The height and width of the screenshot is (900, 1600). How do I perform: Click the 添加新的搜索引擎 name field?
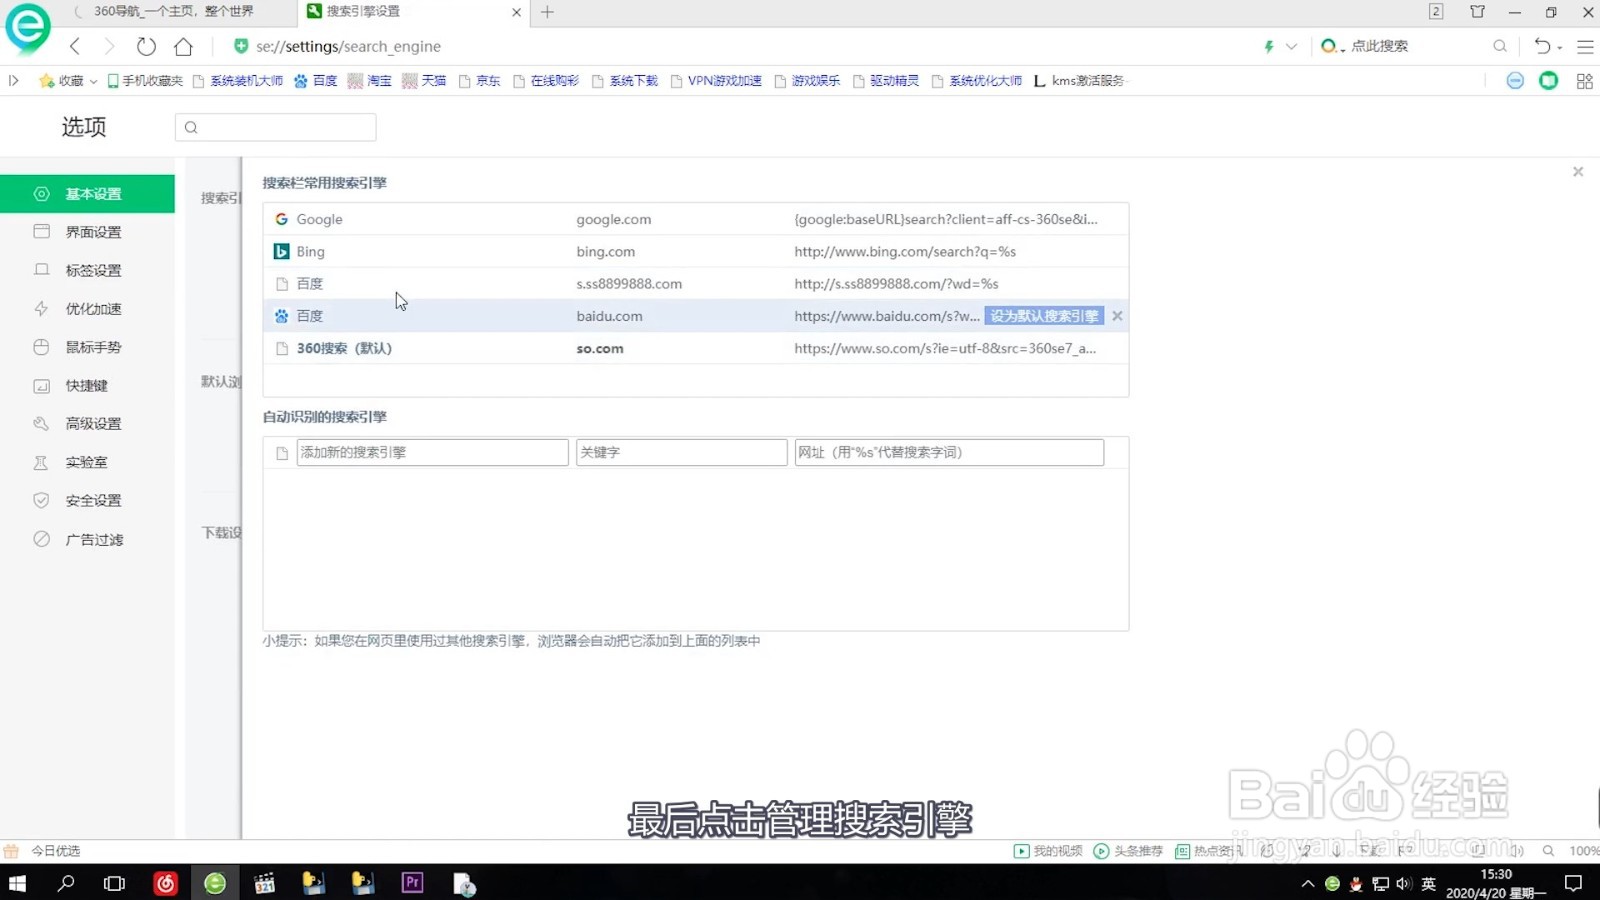tap(432, 452)
